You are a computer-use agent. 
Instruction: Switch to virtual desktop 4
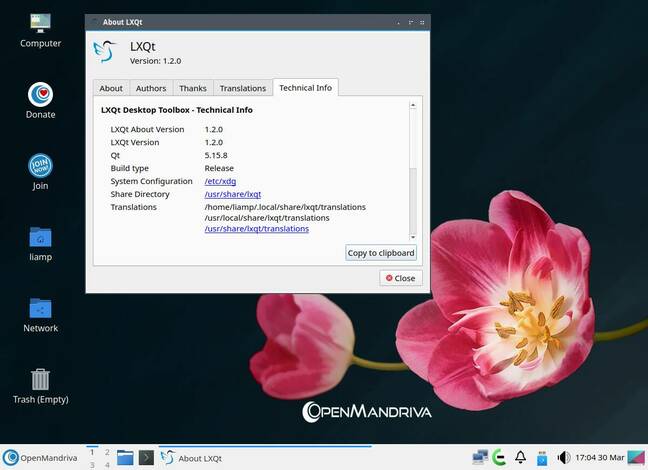[x=107, y=465]
